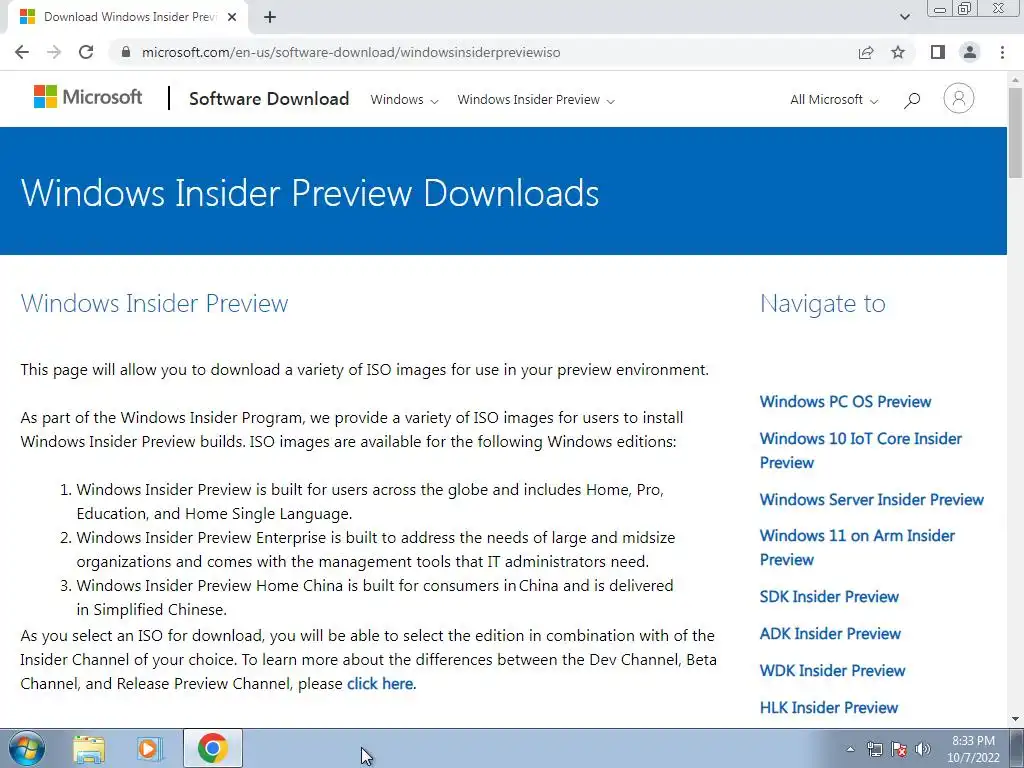Click the page vertical scrollbar thumb

click(1016, 132)
